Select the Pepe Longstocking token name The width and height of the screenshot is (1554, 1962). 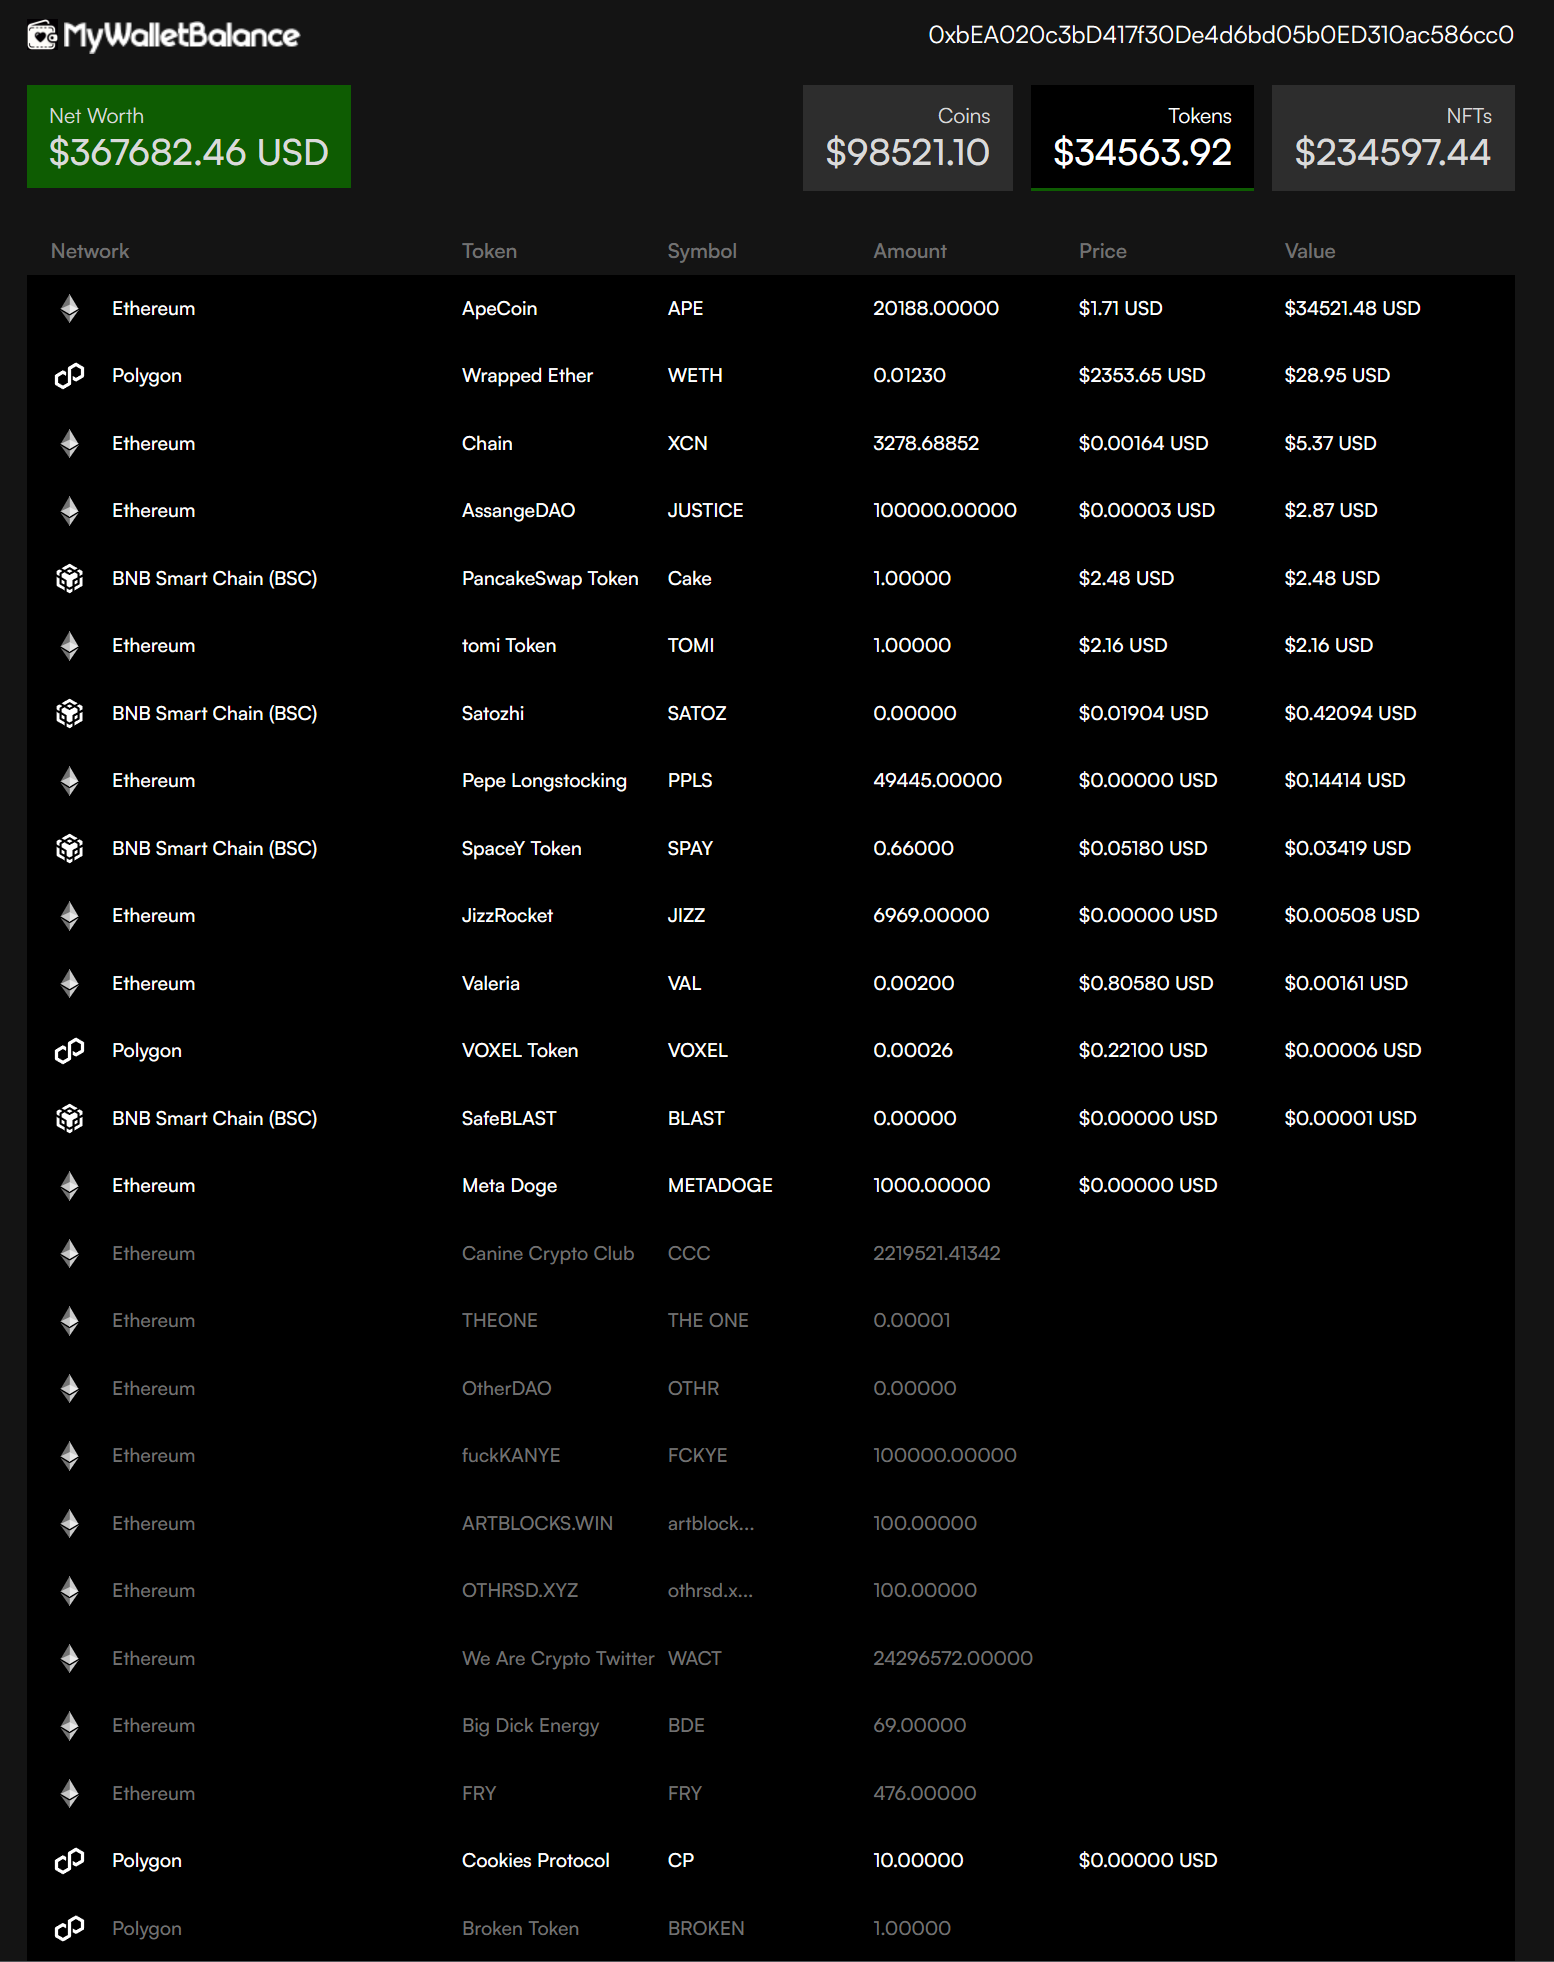click(x=545, y=781)
